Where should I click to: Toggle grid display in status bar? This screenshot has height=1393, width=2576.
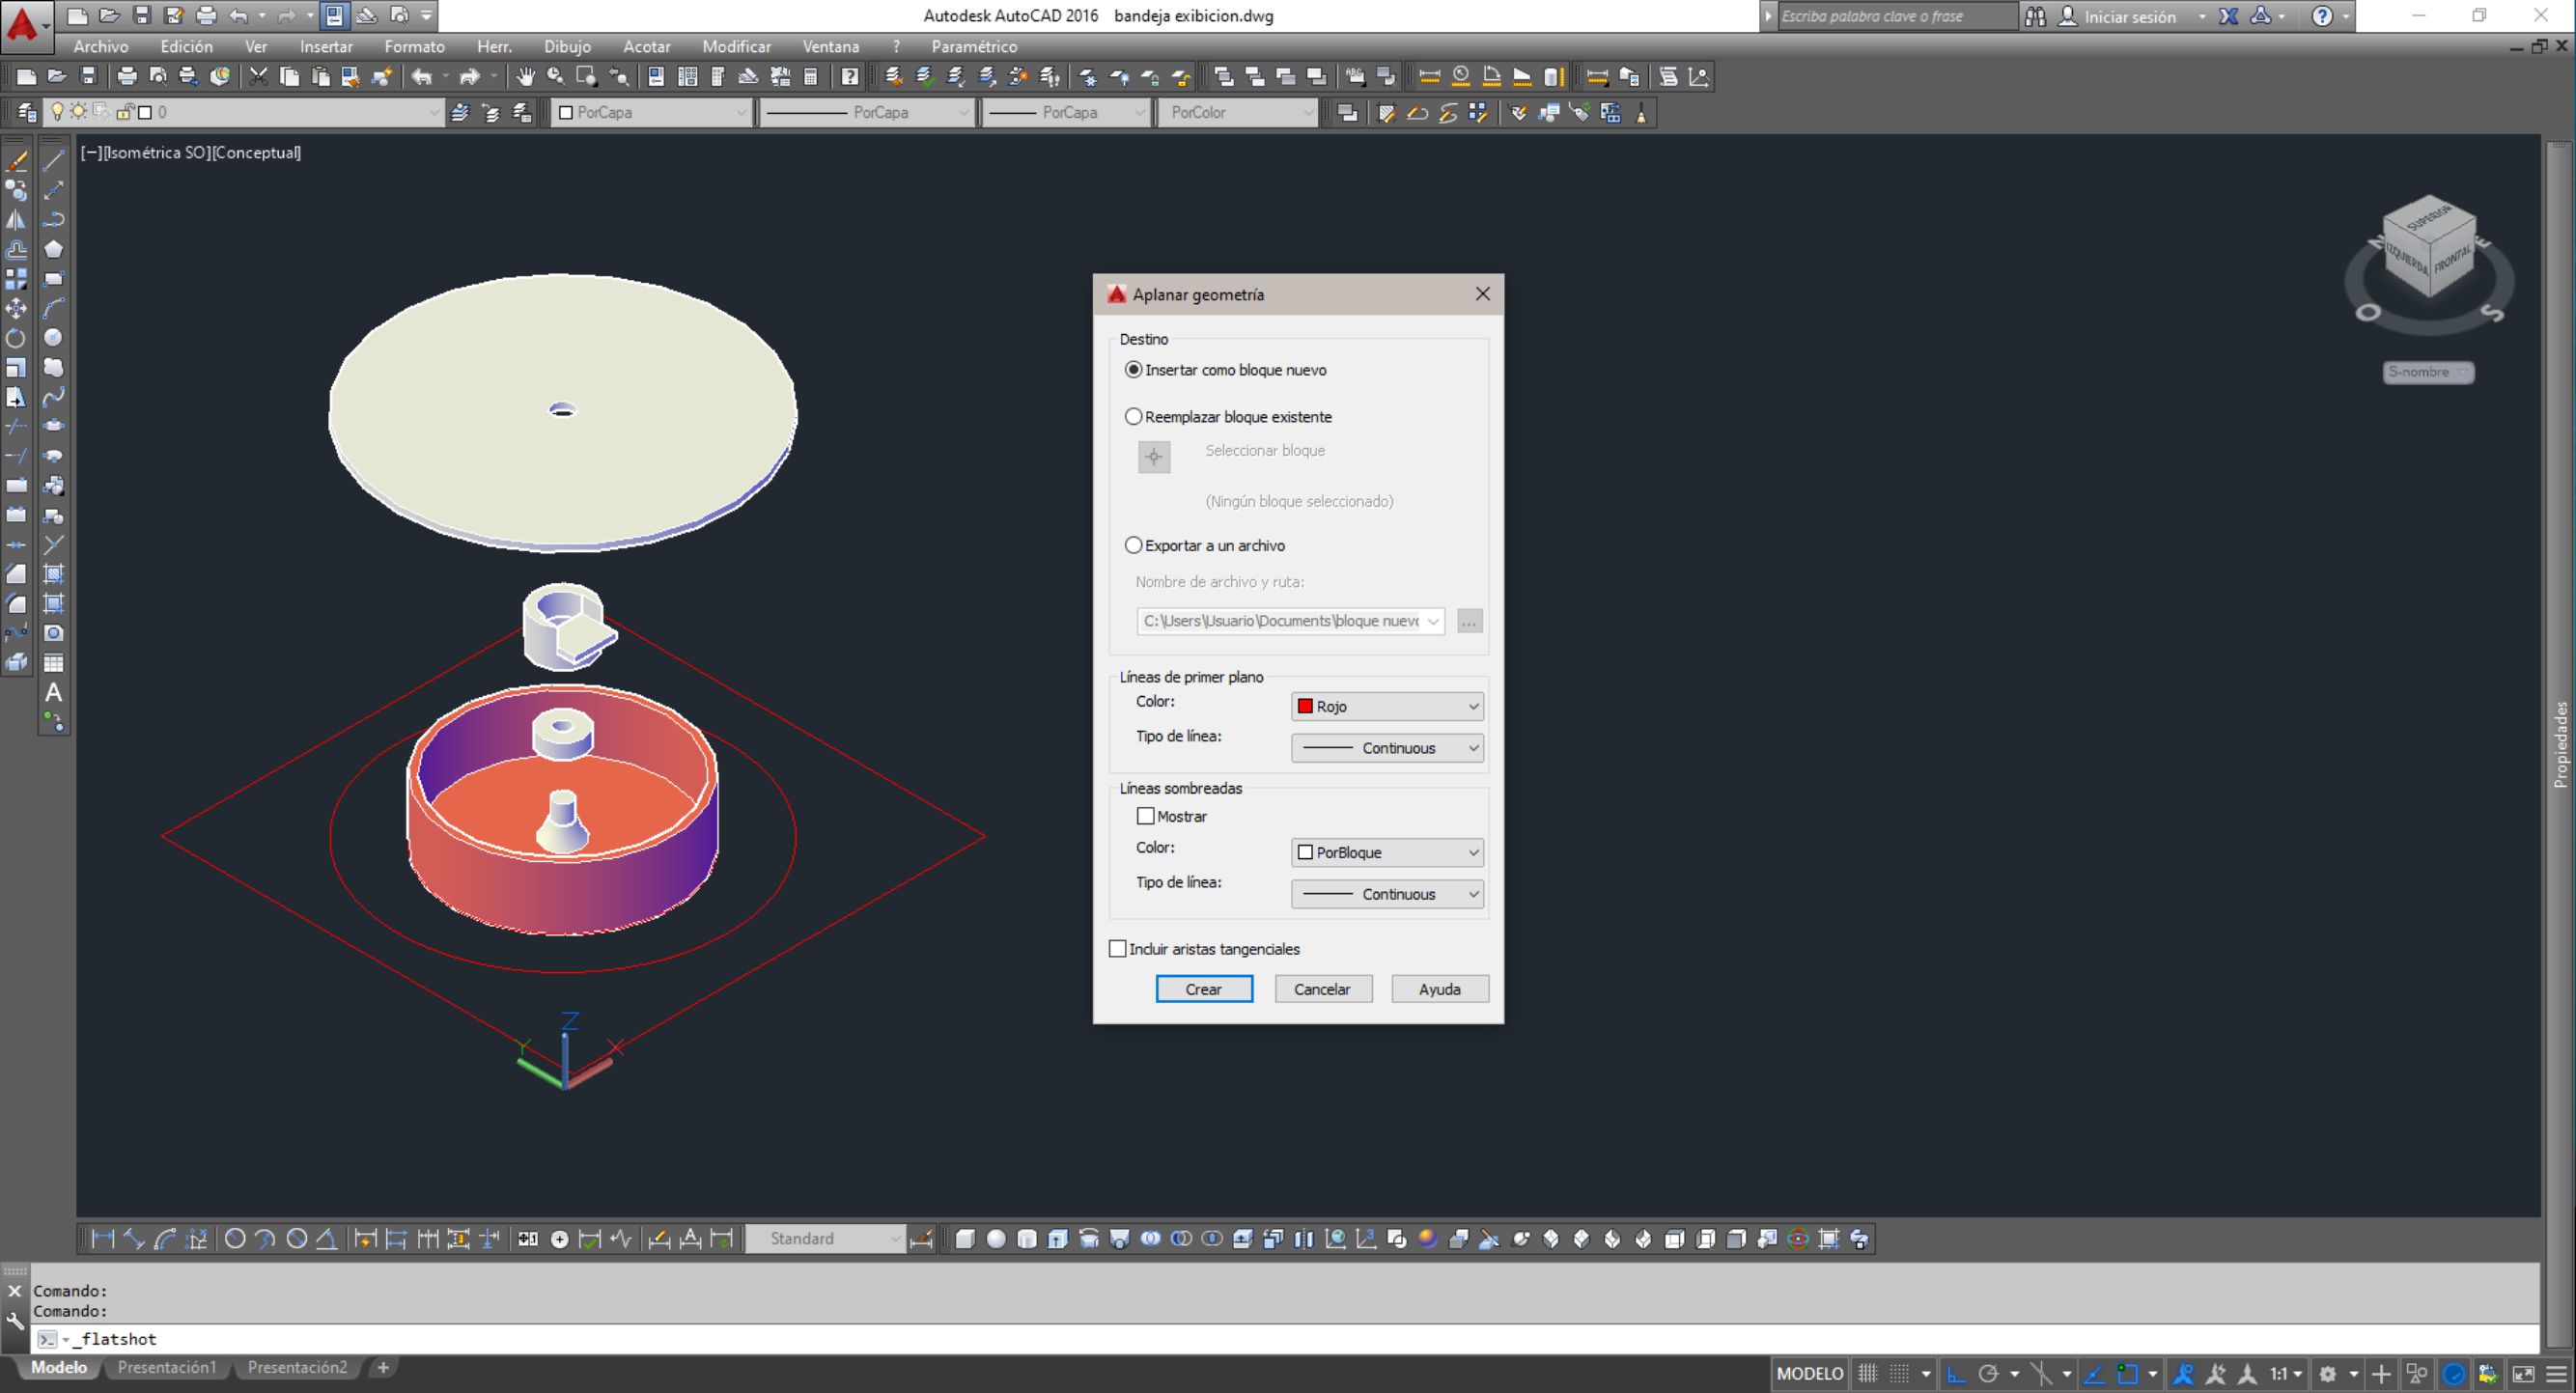click(1867, 1374)
